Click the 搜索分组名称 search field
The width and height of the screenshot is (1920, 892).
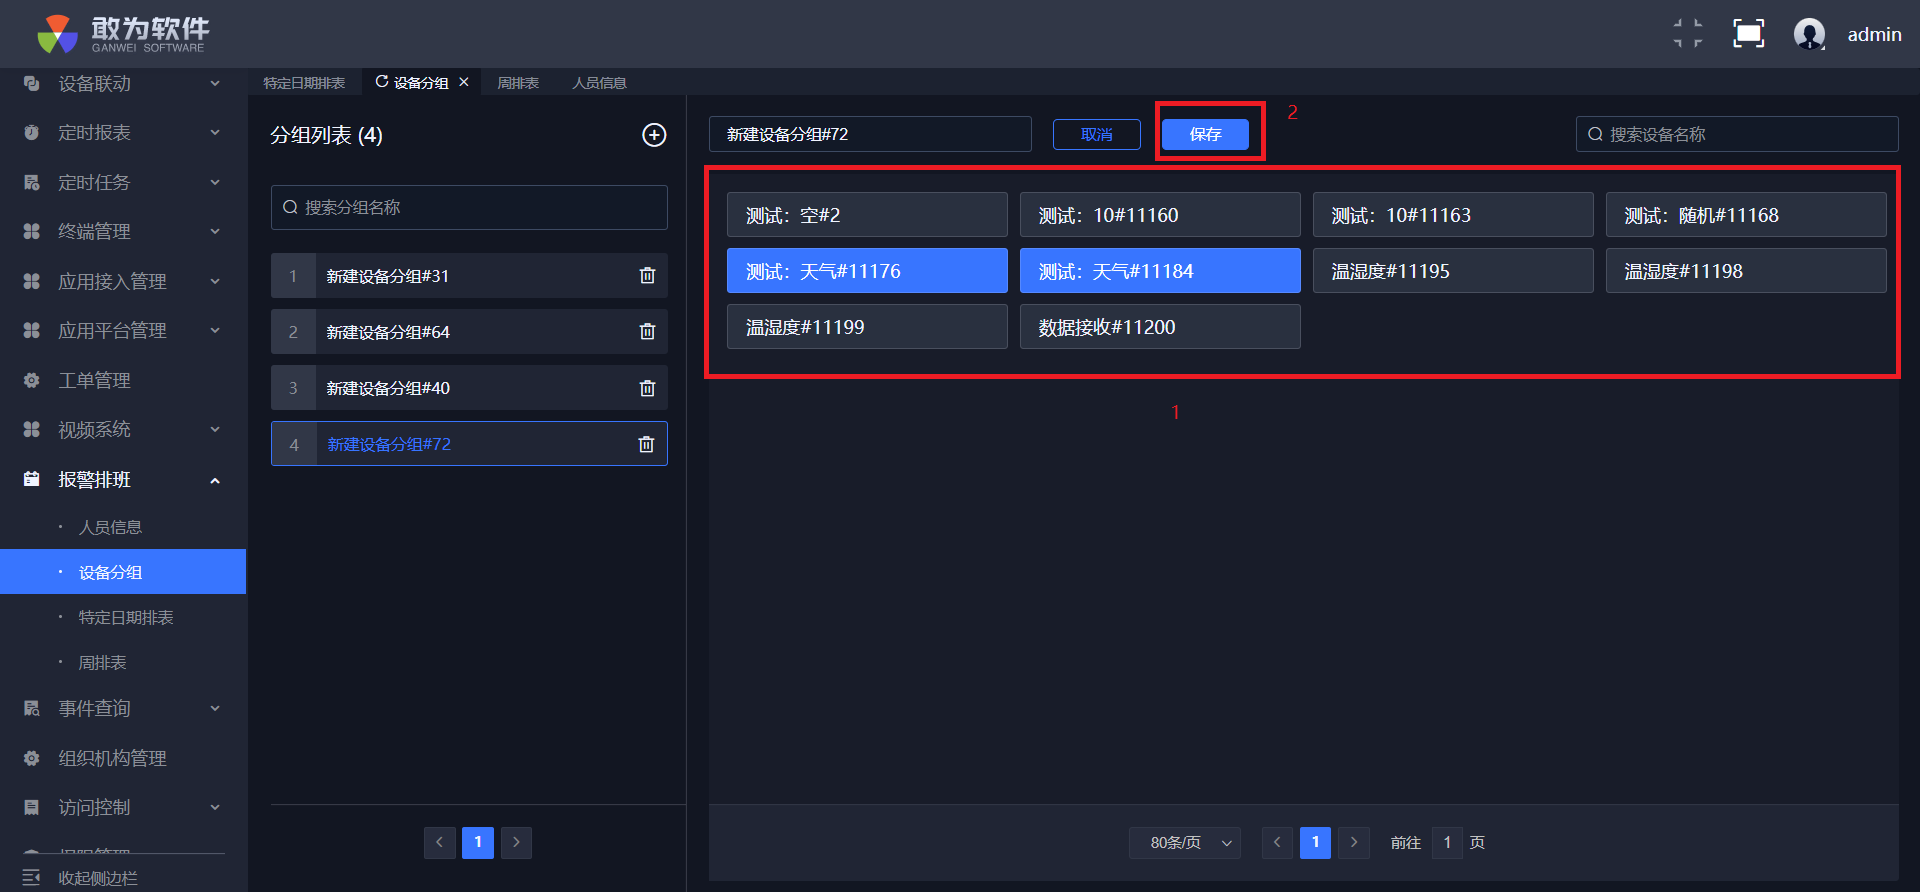pyautogui.click(x=469, y=207)
